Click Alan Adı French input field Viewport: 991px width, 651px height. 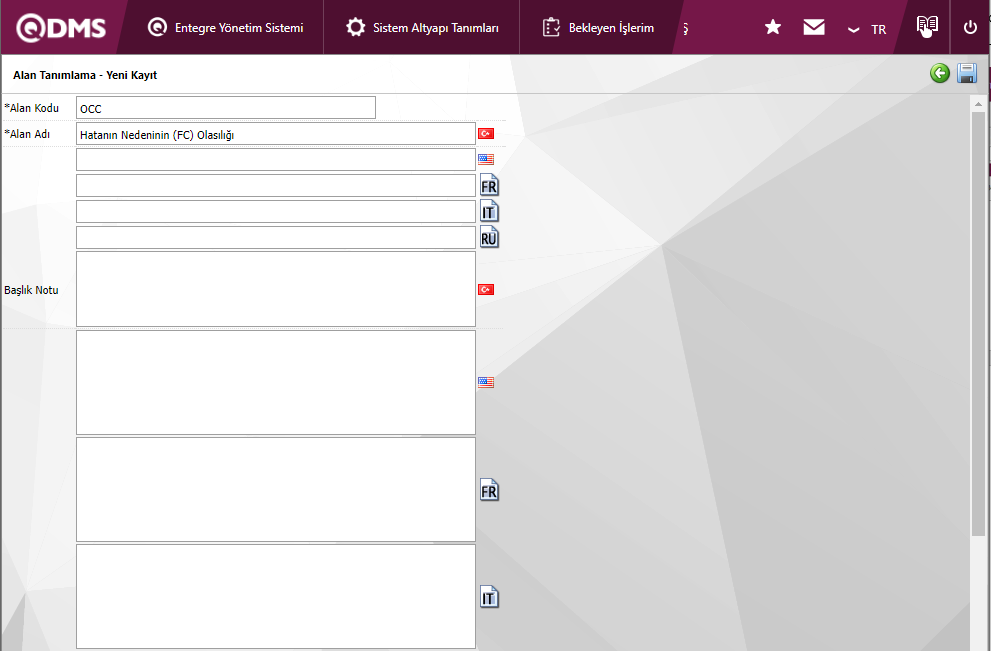(276, 185)
